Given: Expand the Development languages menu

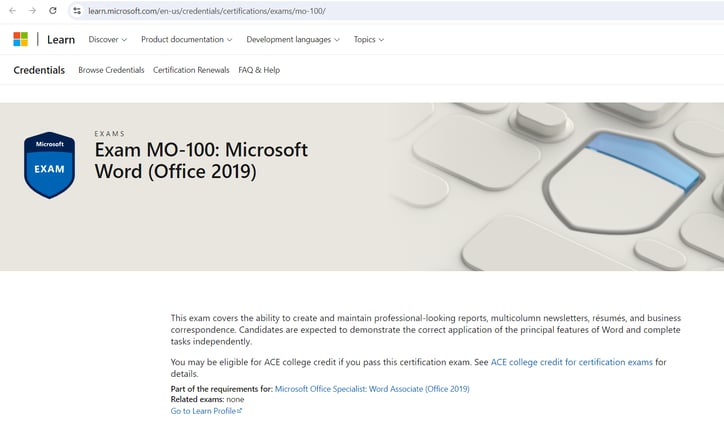Looking at the screenshot, I should click(293, 40).
